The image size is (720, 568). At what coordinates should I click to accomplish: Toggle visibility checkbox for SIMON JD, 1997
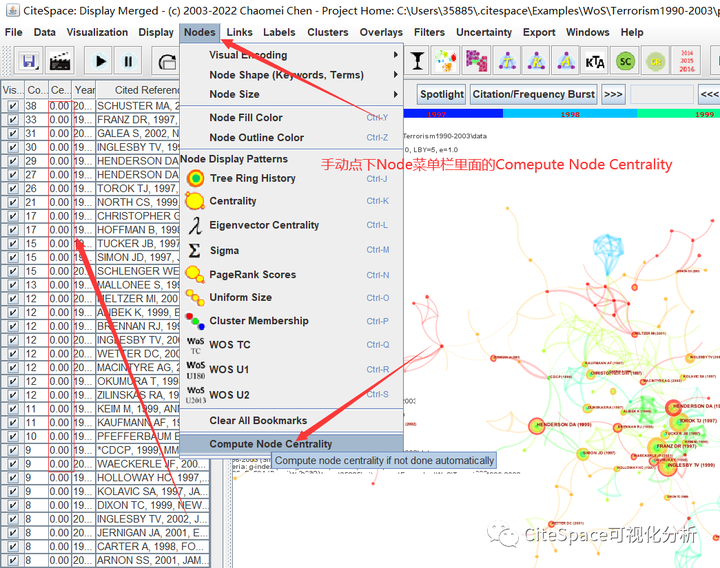pos(12,258)
